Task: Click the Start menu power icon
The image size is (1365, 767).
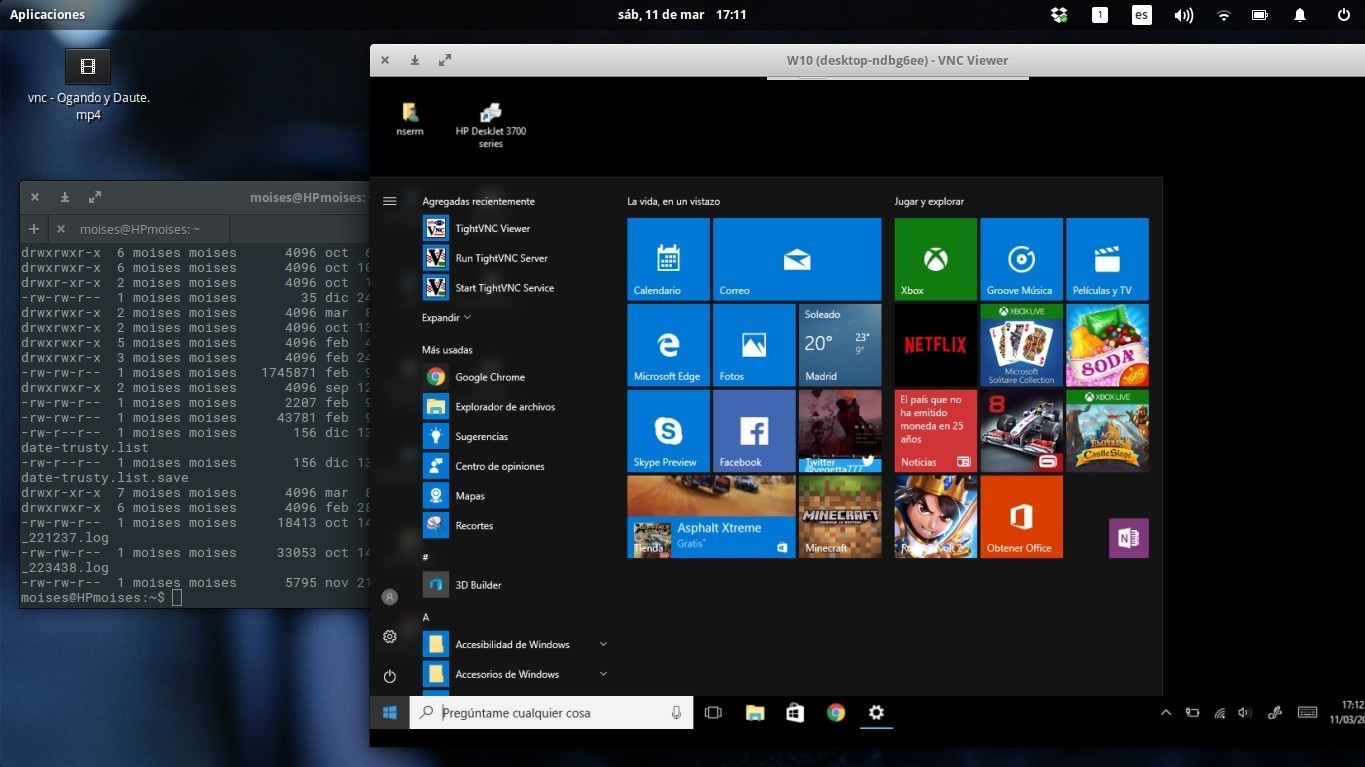Action: [390, 676]
